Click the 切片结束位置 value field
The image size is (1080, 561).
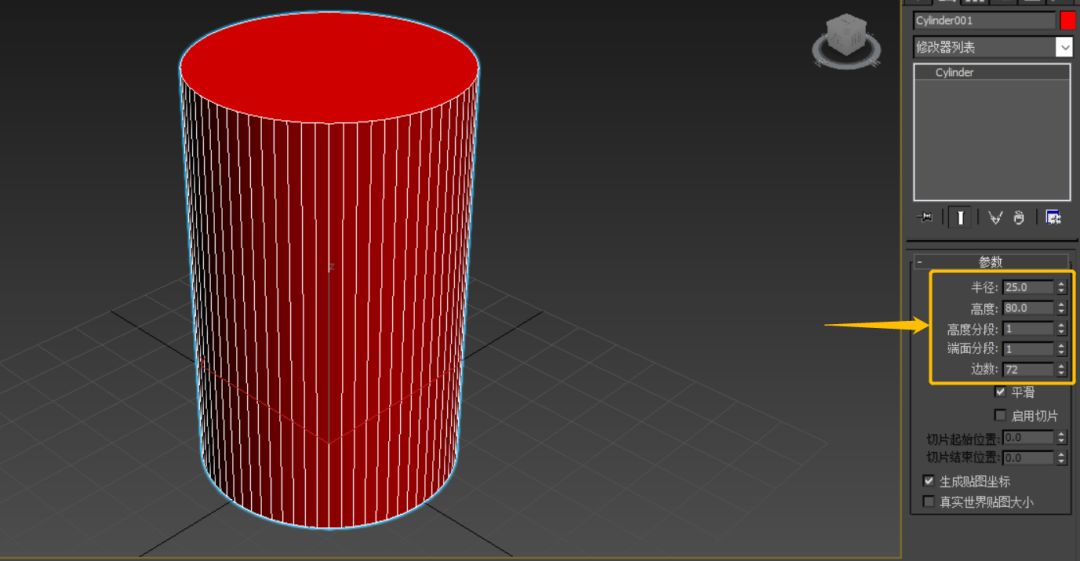1028,458
